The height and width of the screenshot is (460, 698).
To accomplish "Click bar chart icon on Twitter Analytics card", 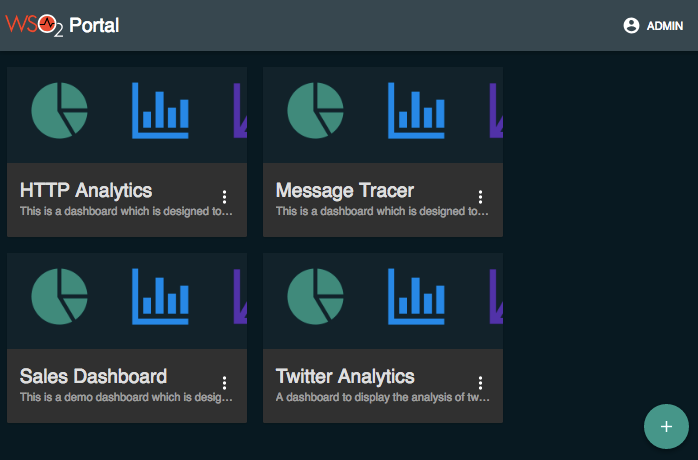I will pyautogui.click(x=416, y=297).
